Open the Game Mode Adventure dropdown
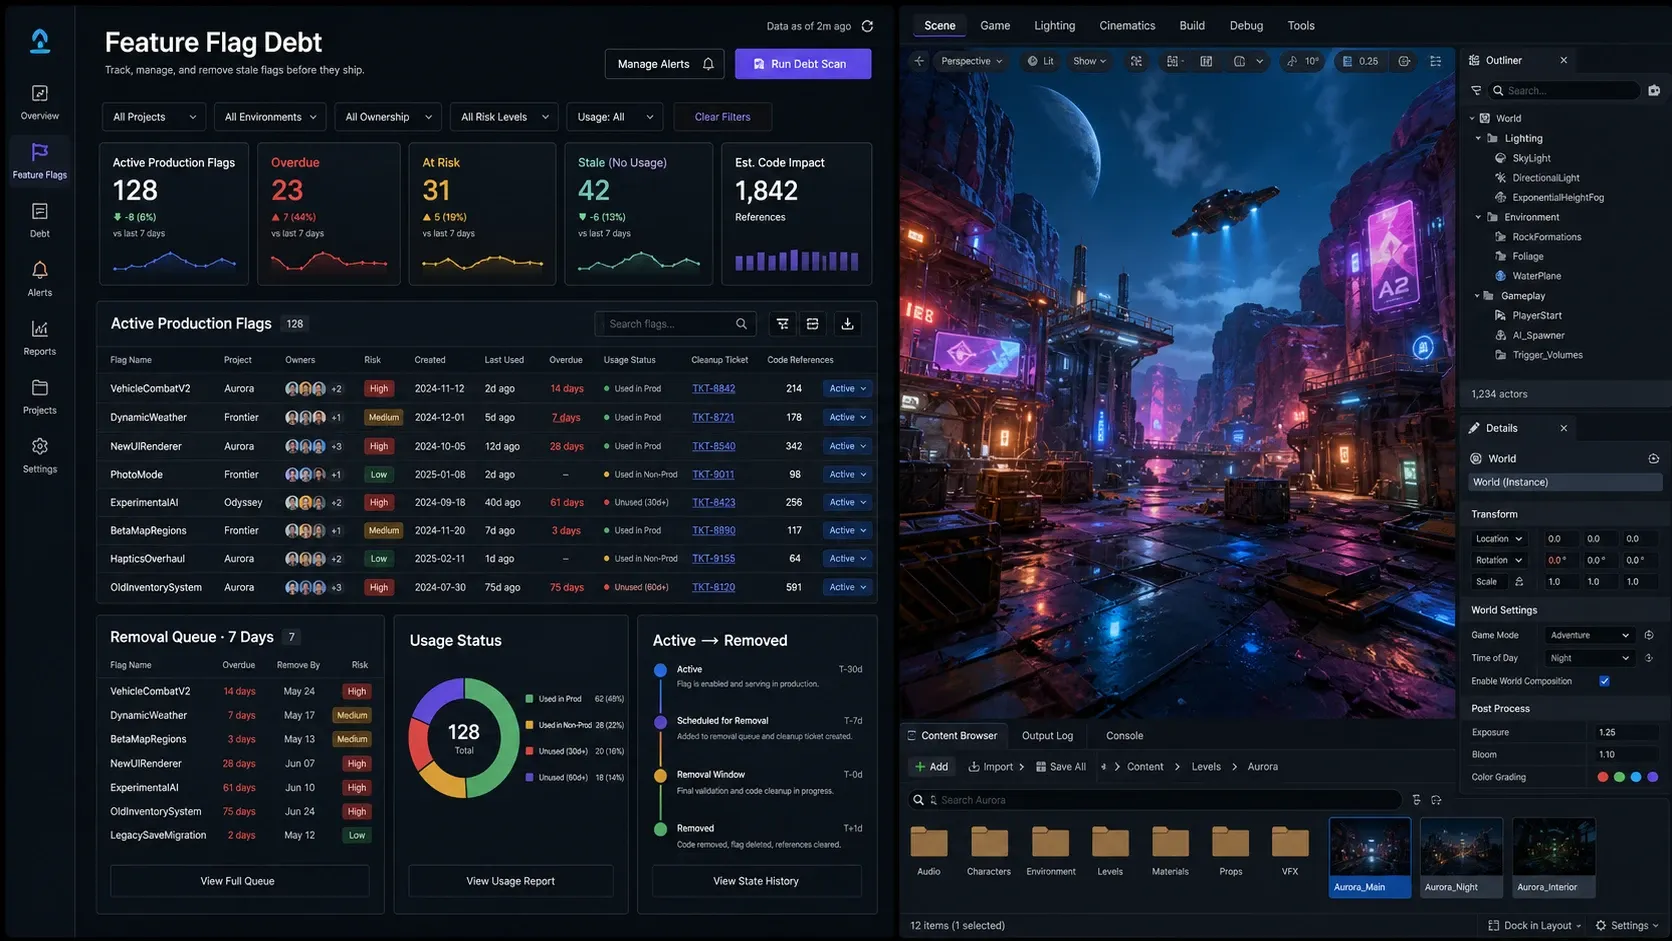Image resolution: width=1672 pixels, height=941 pixels. [x=1589, y=635]
